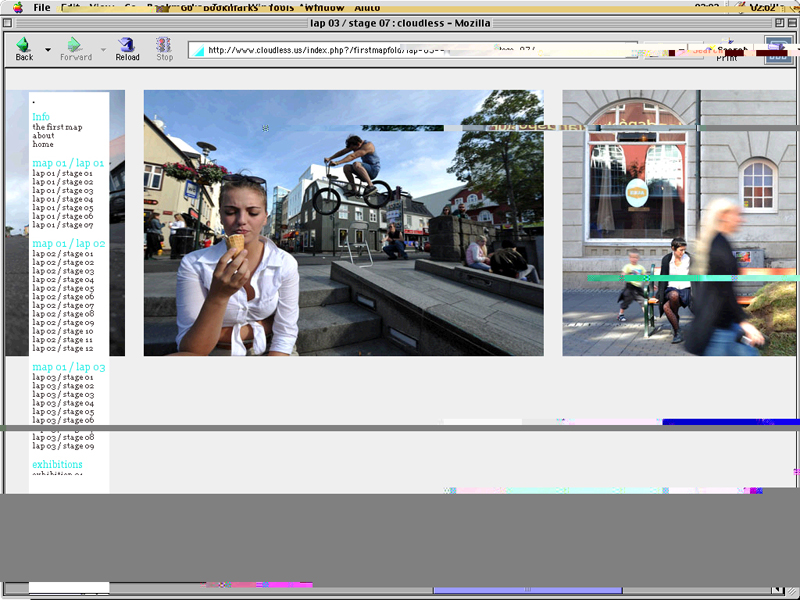This screenshot has width=800, height=600.
Task: Click the Stop loading button
Action: coord(164,49)
